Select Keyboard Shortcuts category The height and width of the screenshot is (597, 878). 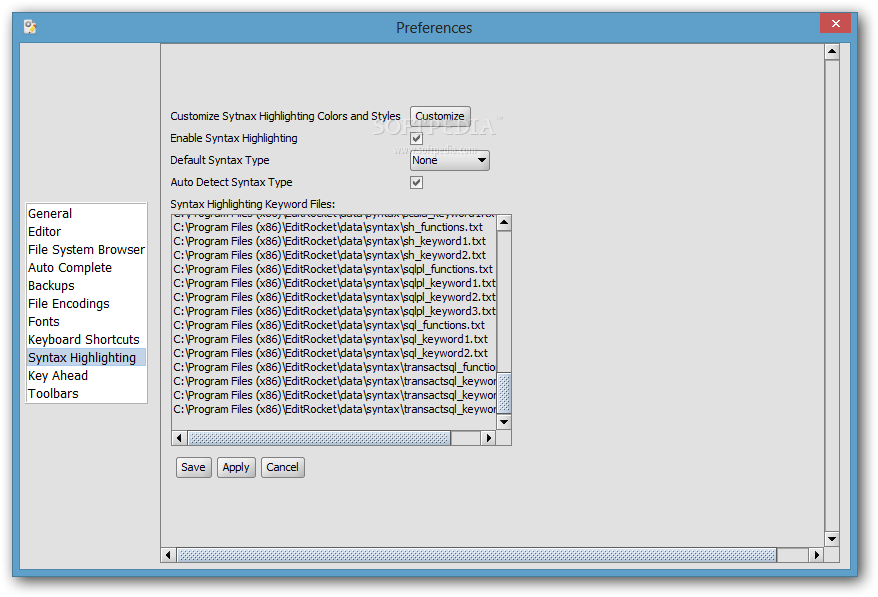[86, 339]
